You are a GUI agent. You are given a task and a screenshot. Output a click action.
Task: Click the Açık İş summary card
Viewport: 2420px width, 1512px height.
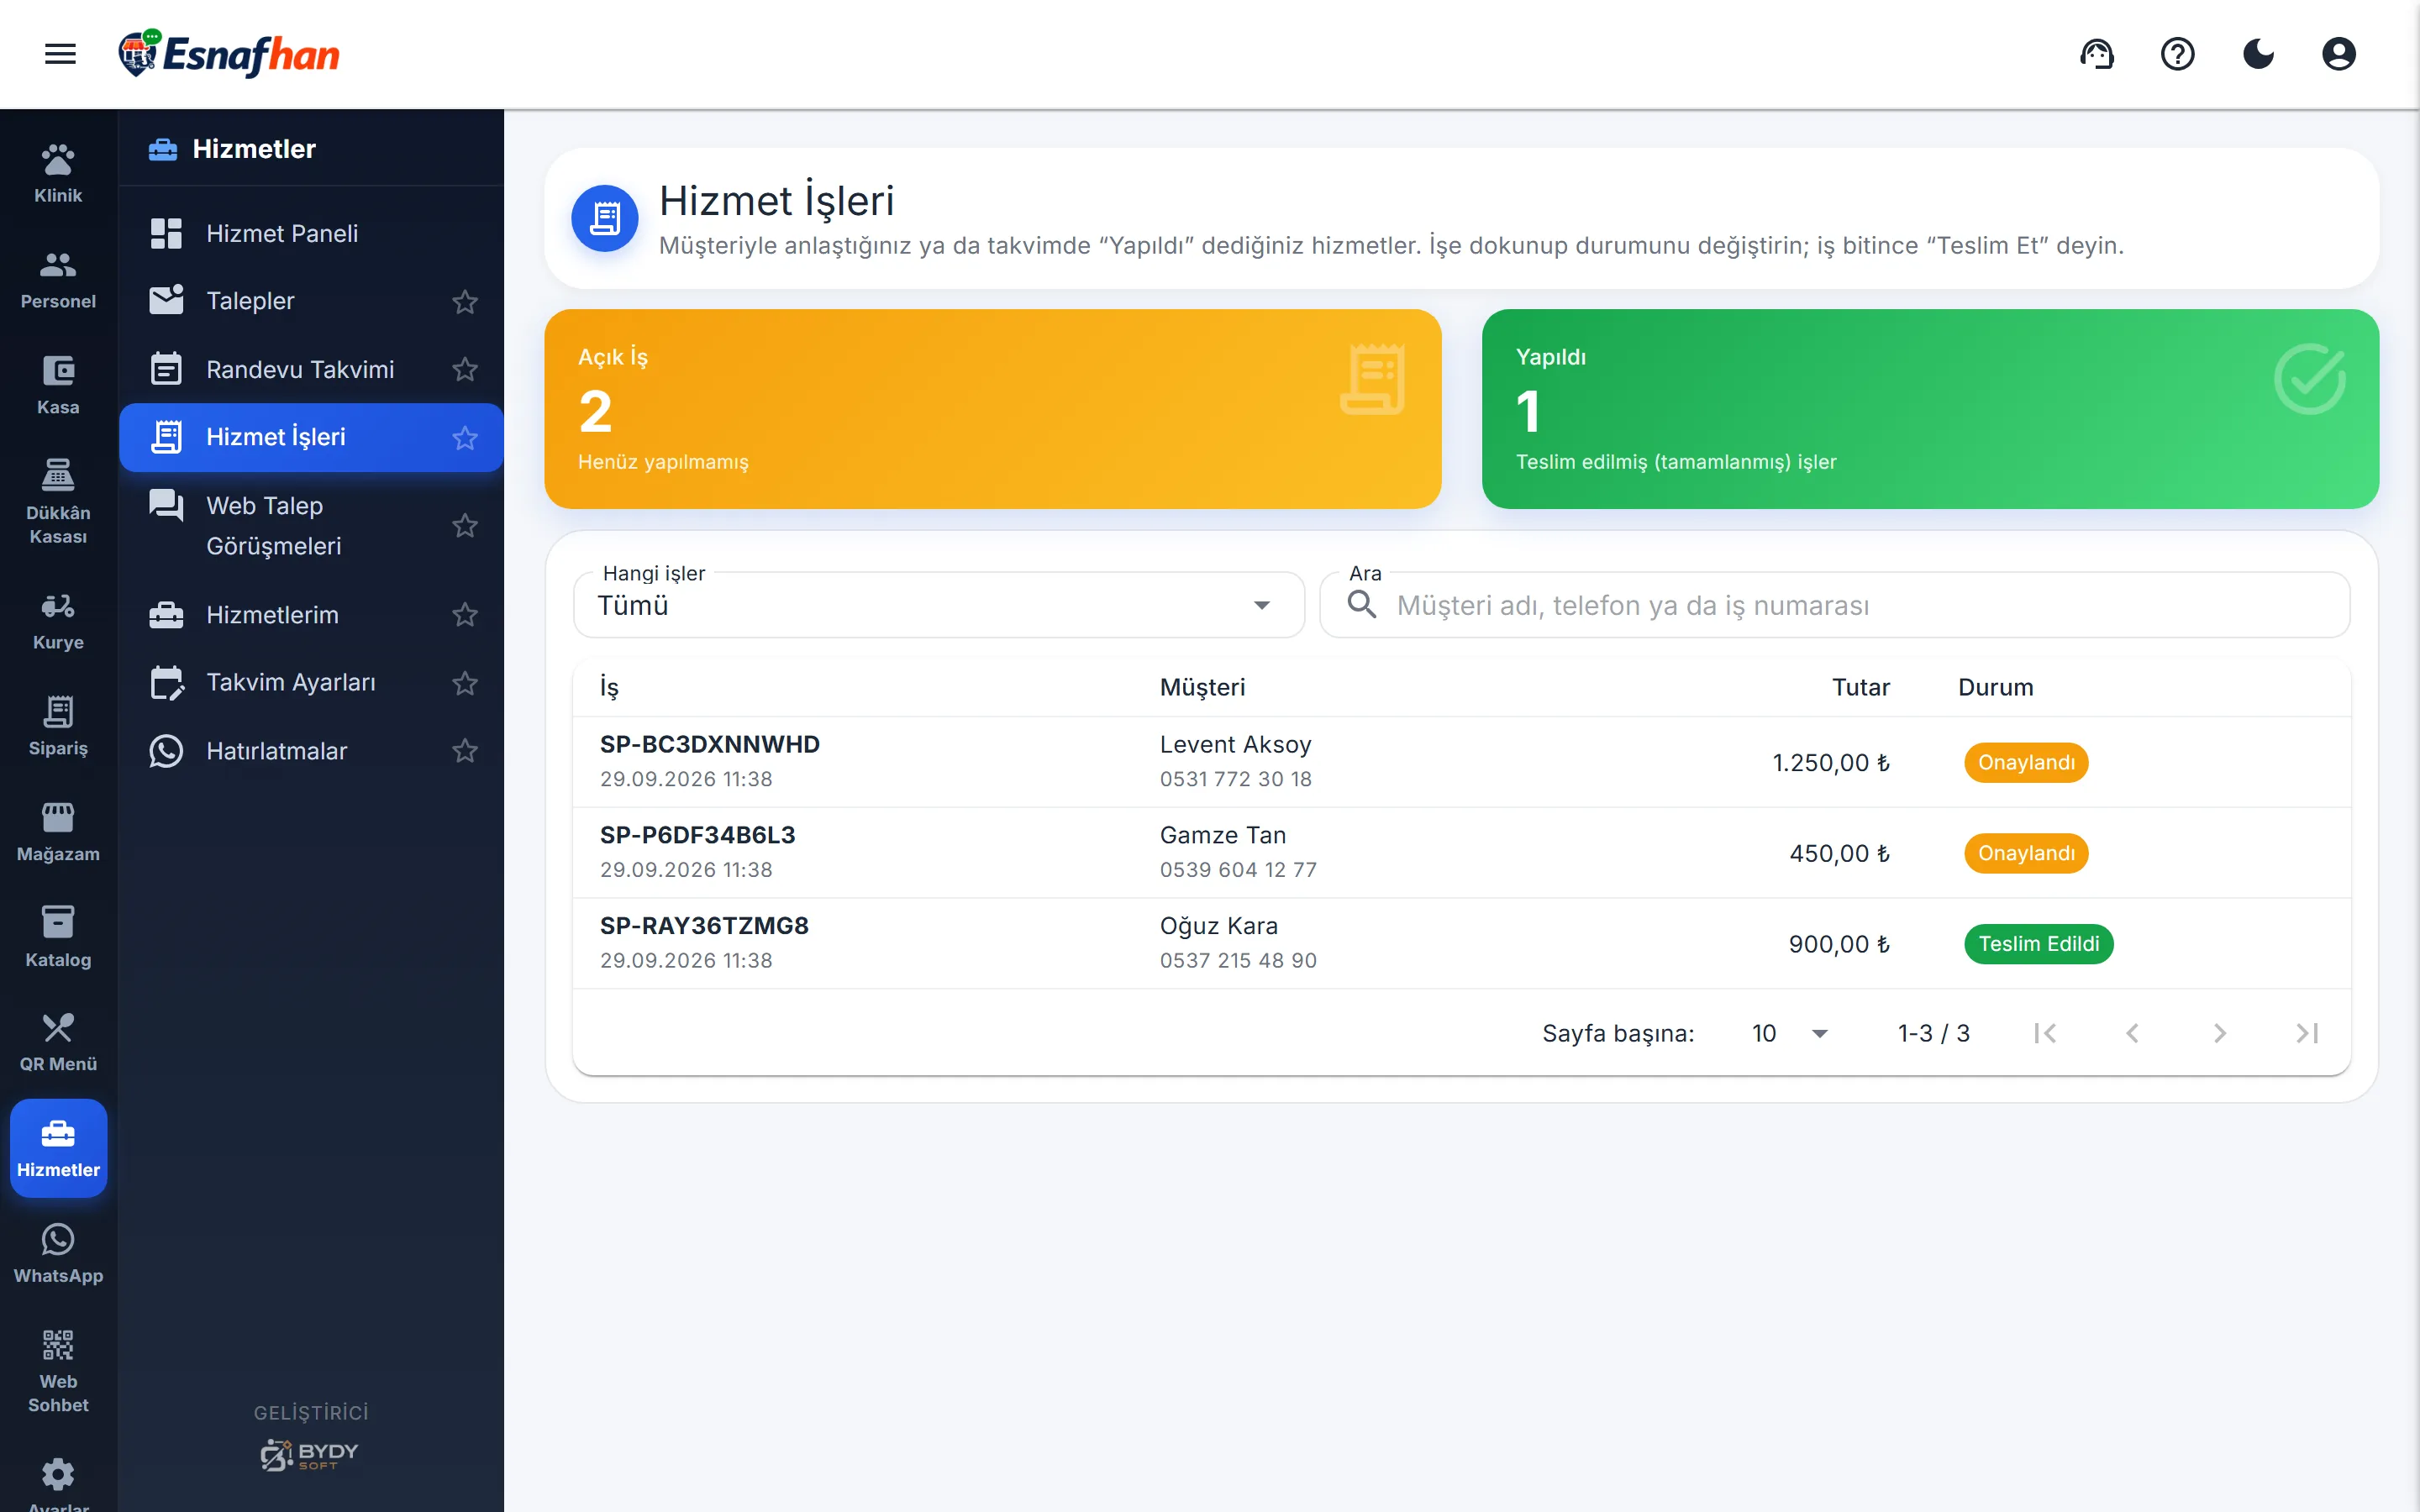[x=992, y=409]
